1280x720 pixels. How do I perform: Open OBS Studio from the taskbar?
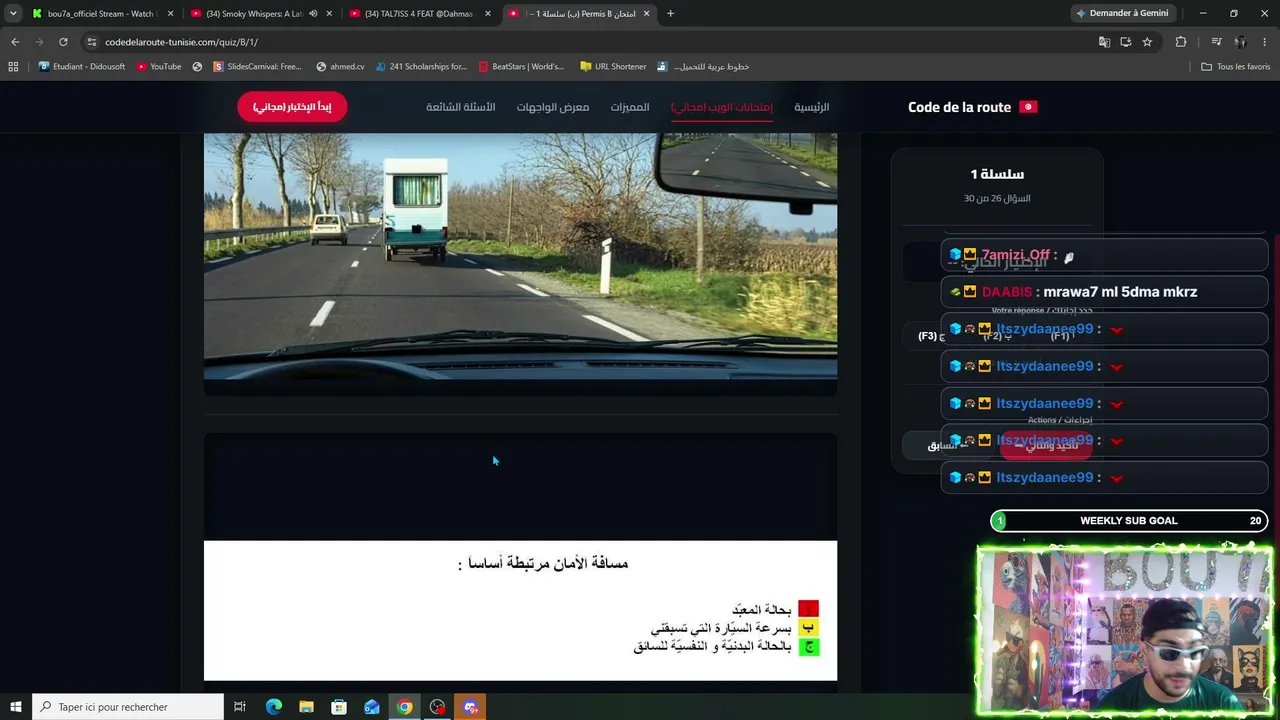click(x=437, y=707)
